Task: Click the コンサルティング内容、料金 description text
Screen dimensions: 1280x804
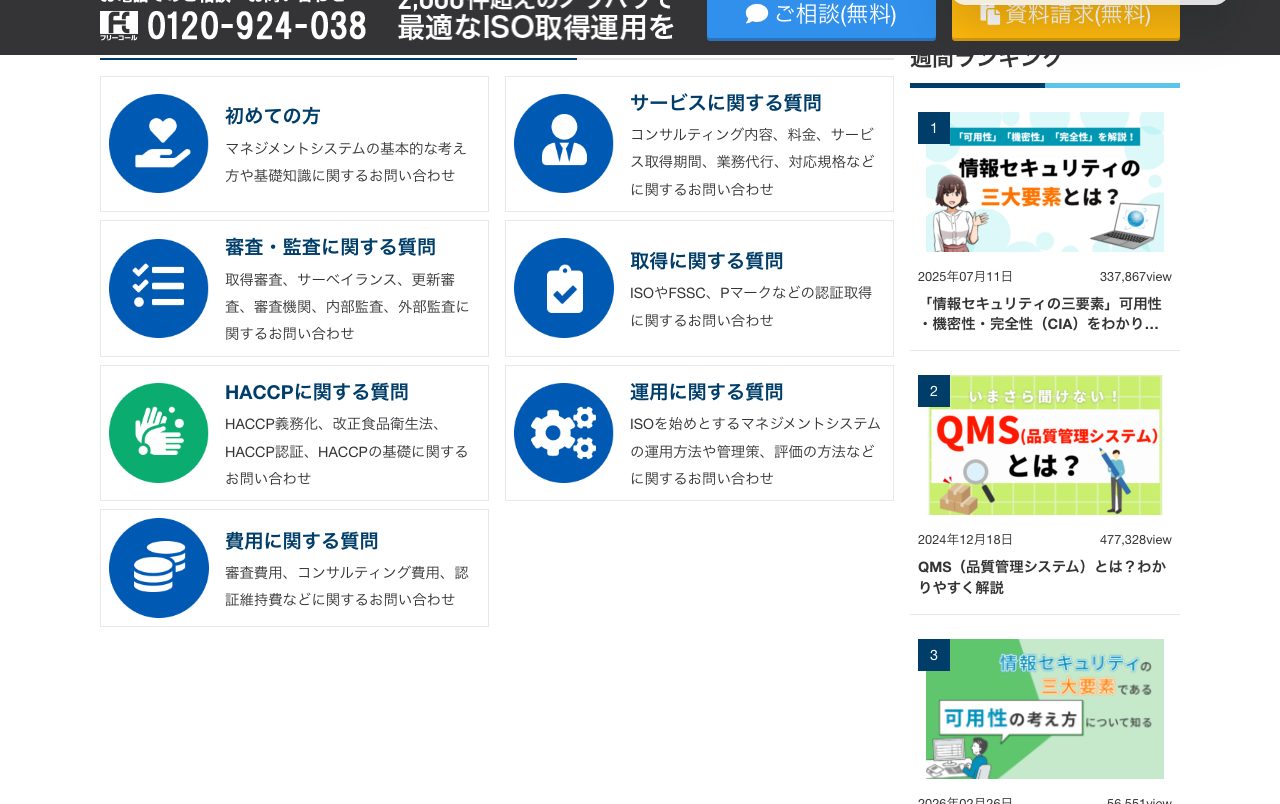Action: (752, 162)
